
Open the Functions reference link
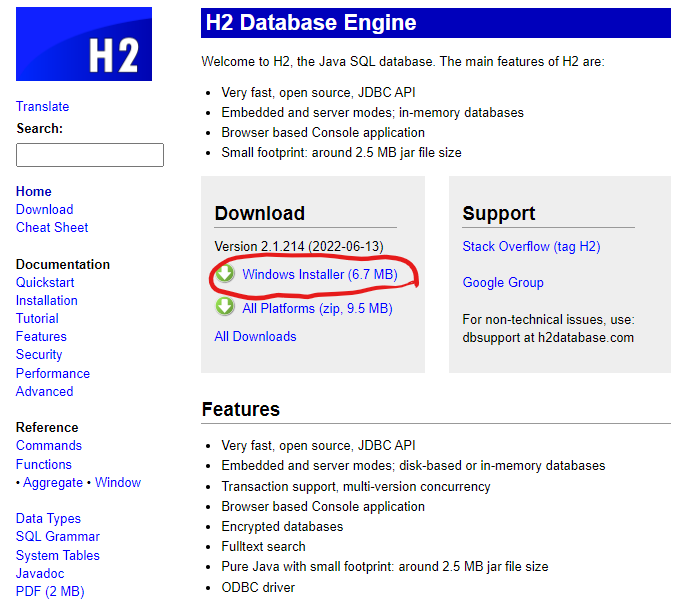pos(44,465)
